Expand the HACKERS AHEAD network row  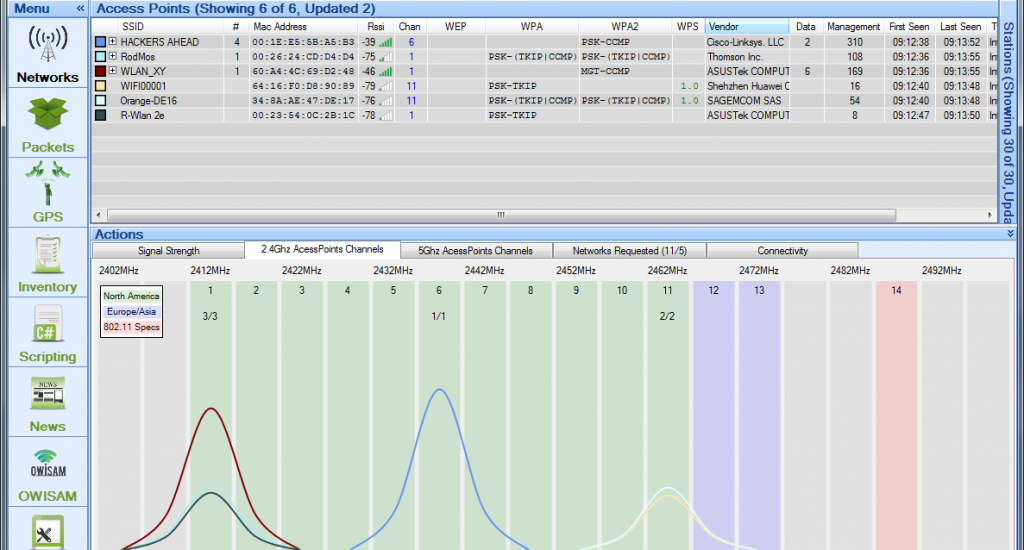click(113, 42)
